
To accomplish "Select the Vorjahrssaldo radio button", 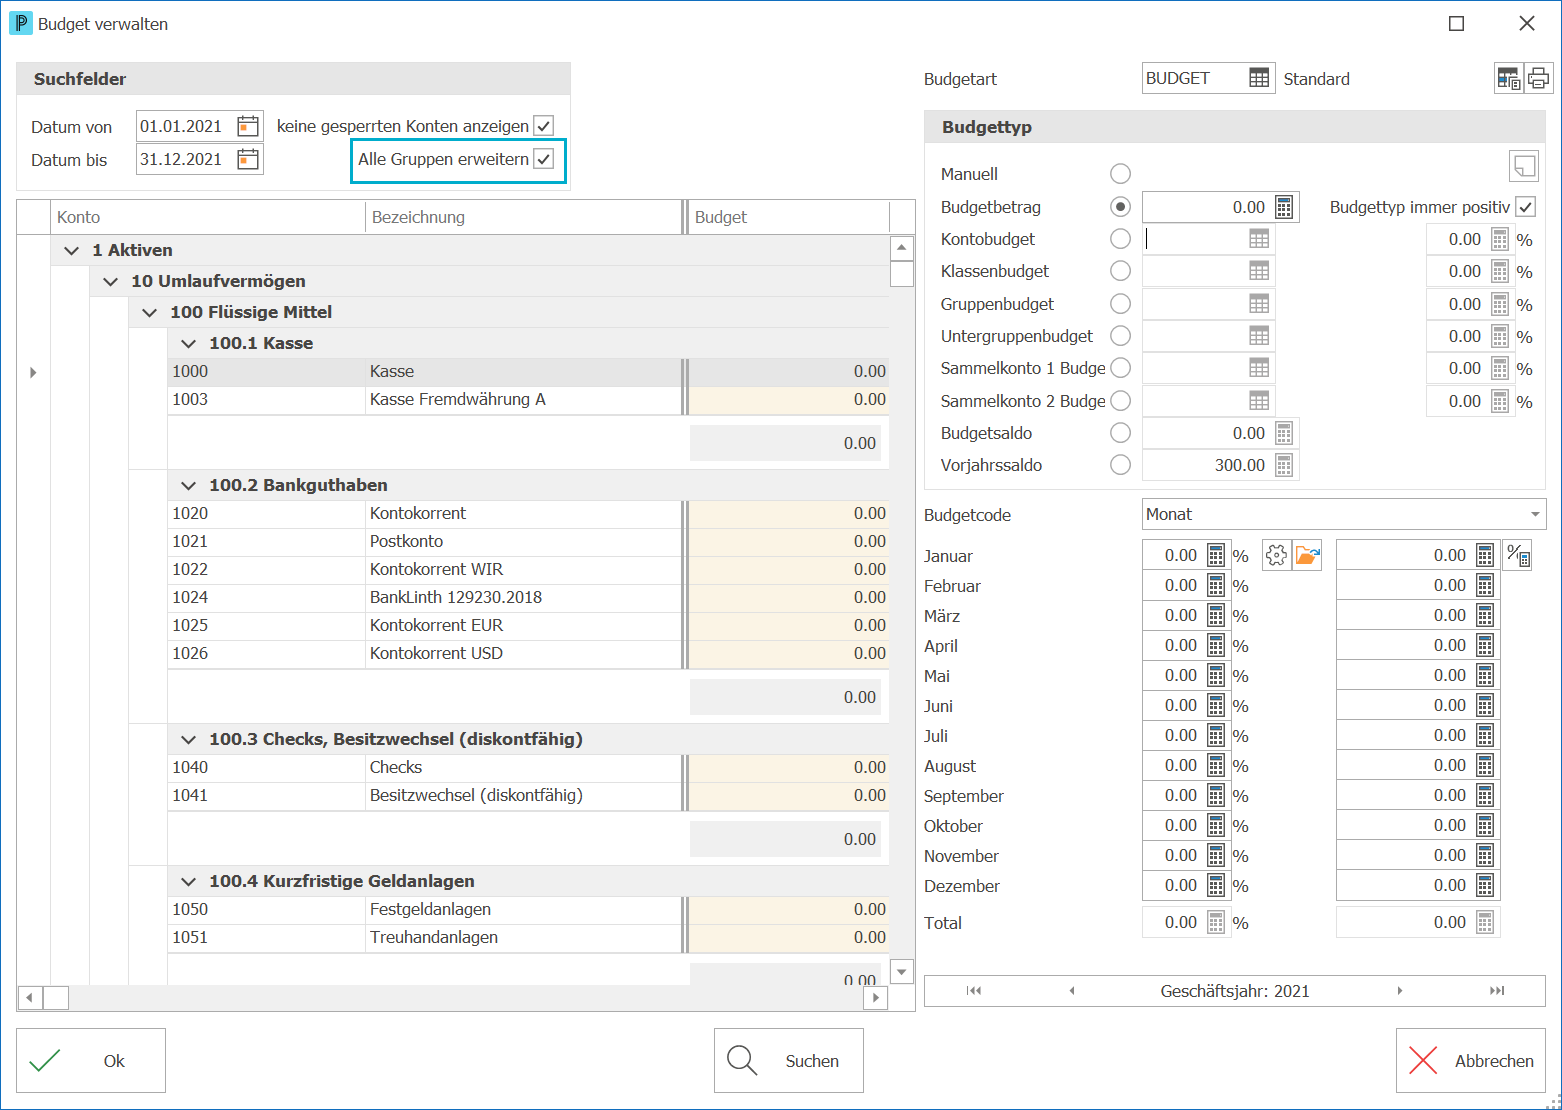I will [1120, 465].
